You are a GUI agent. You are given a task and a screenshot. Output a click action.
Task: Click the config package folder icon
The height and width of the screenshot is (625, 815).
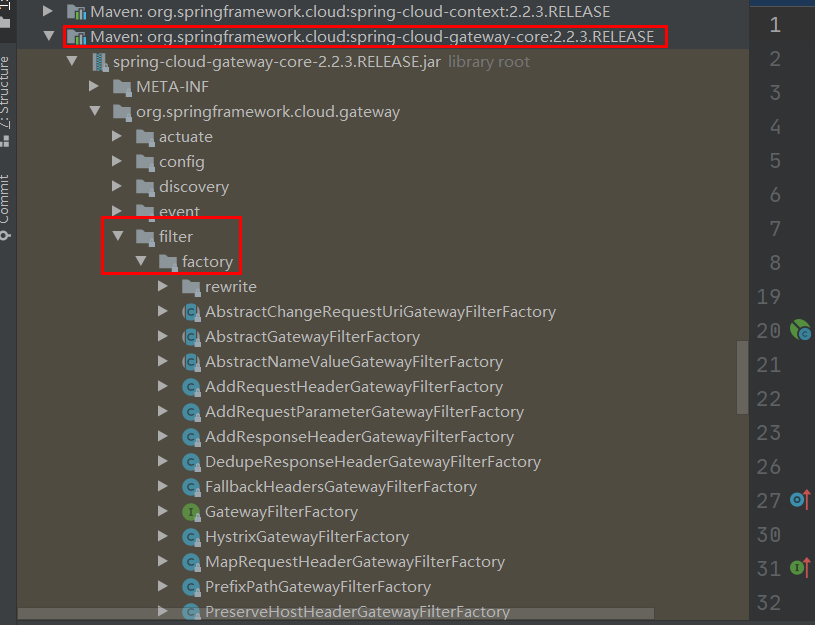[145, 162]
